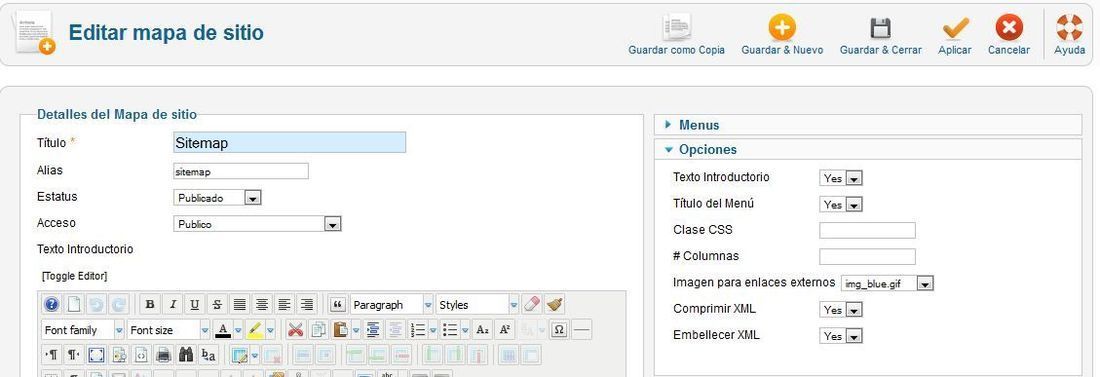Apply left alignment
The width and height of the screenshot is (1100, 377).
(284, 305)
